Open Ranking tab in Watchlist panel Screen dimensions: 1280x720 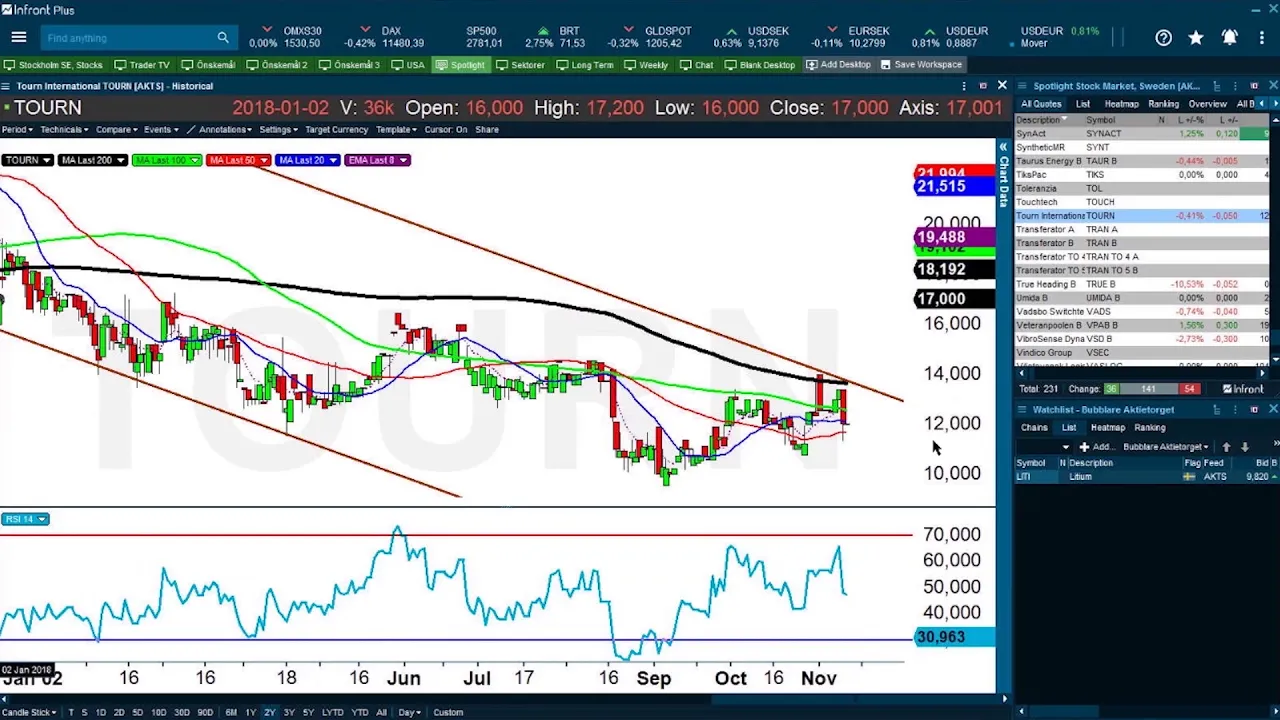(1149, 428)
